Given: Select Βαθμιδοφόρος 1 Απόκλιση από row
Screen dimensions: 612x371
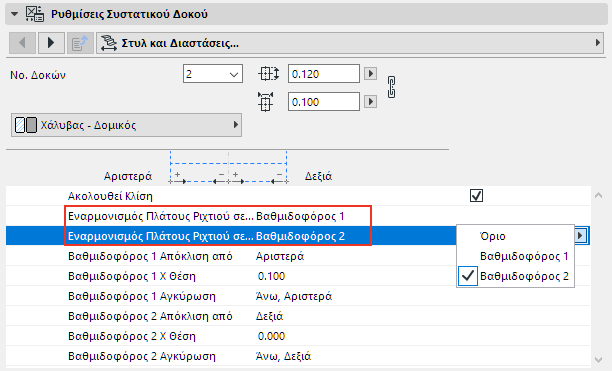Looking at the screenshot, I should click(x=298, y=256).
